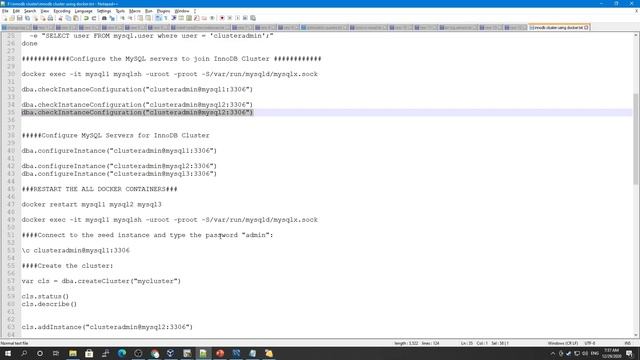Play back the recorded macro
Image resolution: width=640 pixels, height=360 pixels.
click(238, 18)
